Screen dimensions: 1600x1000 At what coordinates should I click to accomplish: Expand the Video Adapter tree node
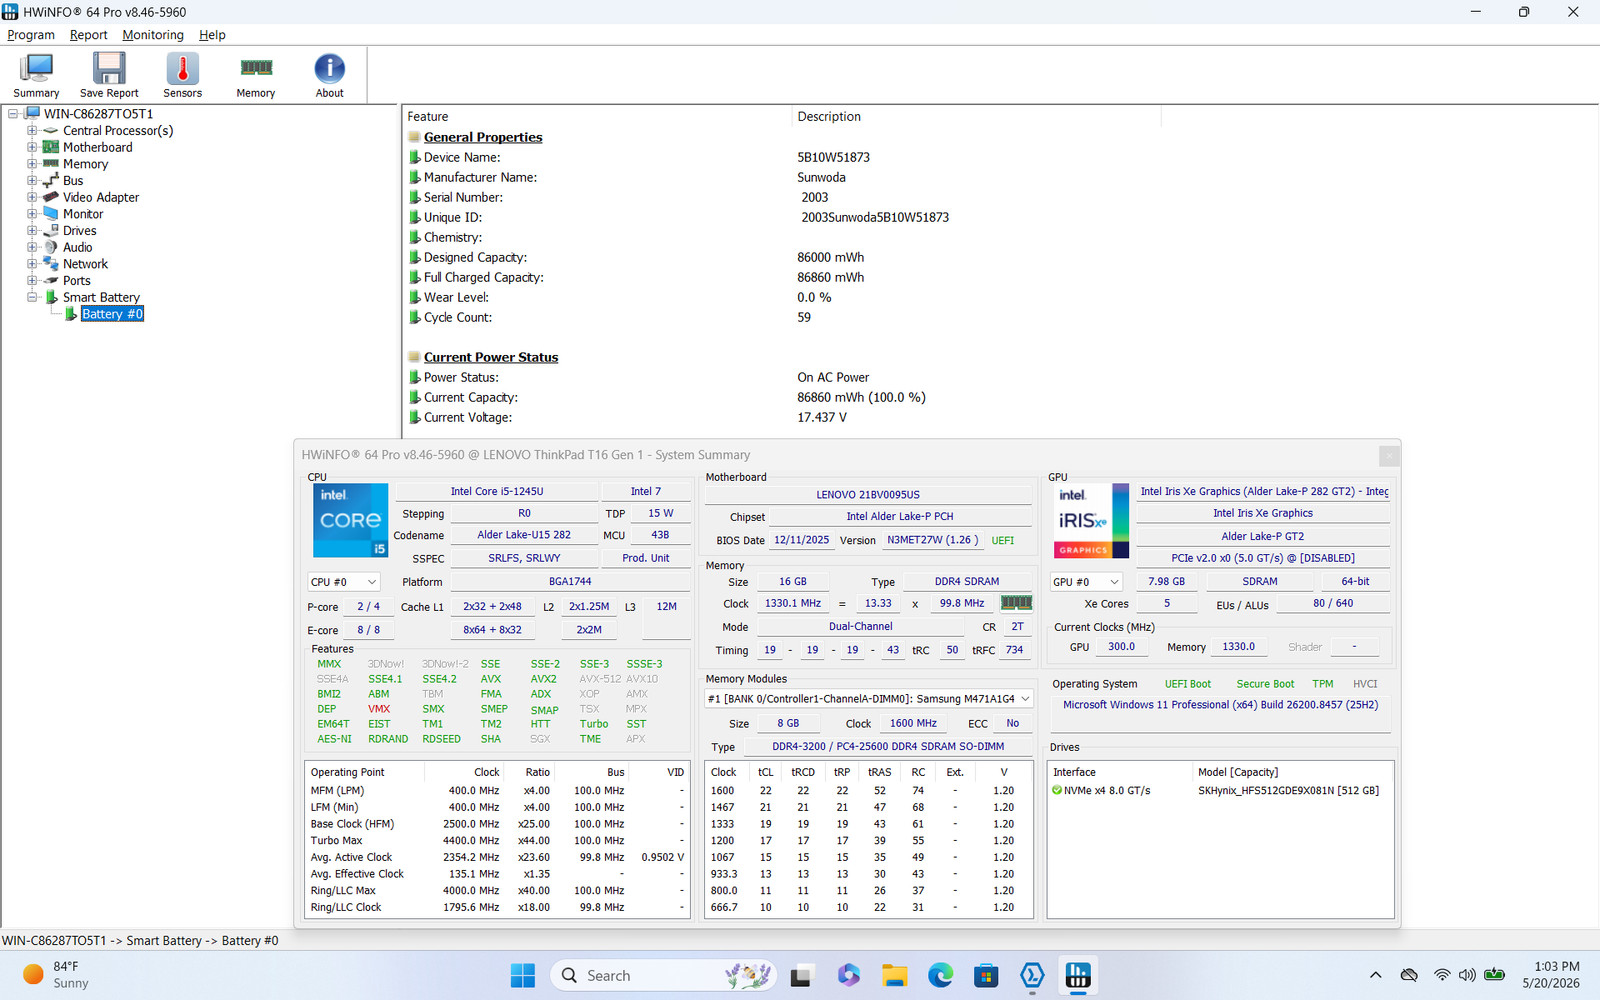32,197
